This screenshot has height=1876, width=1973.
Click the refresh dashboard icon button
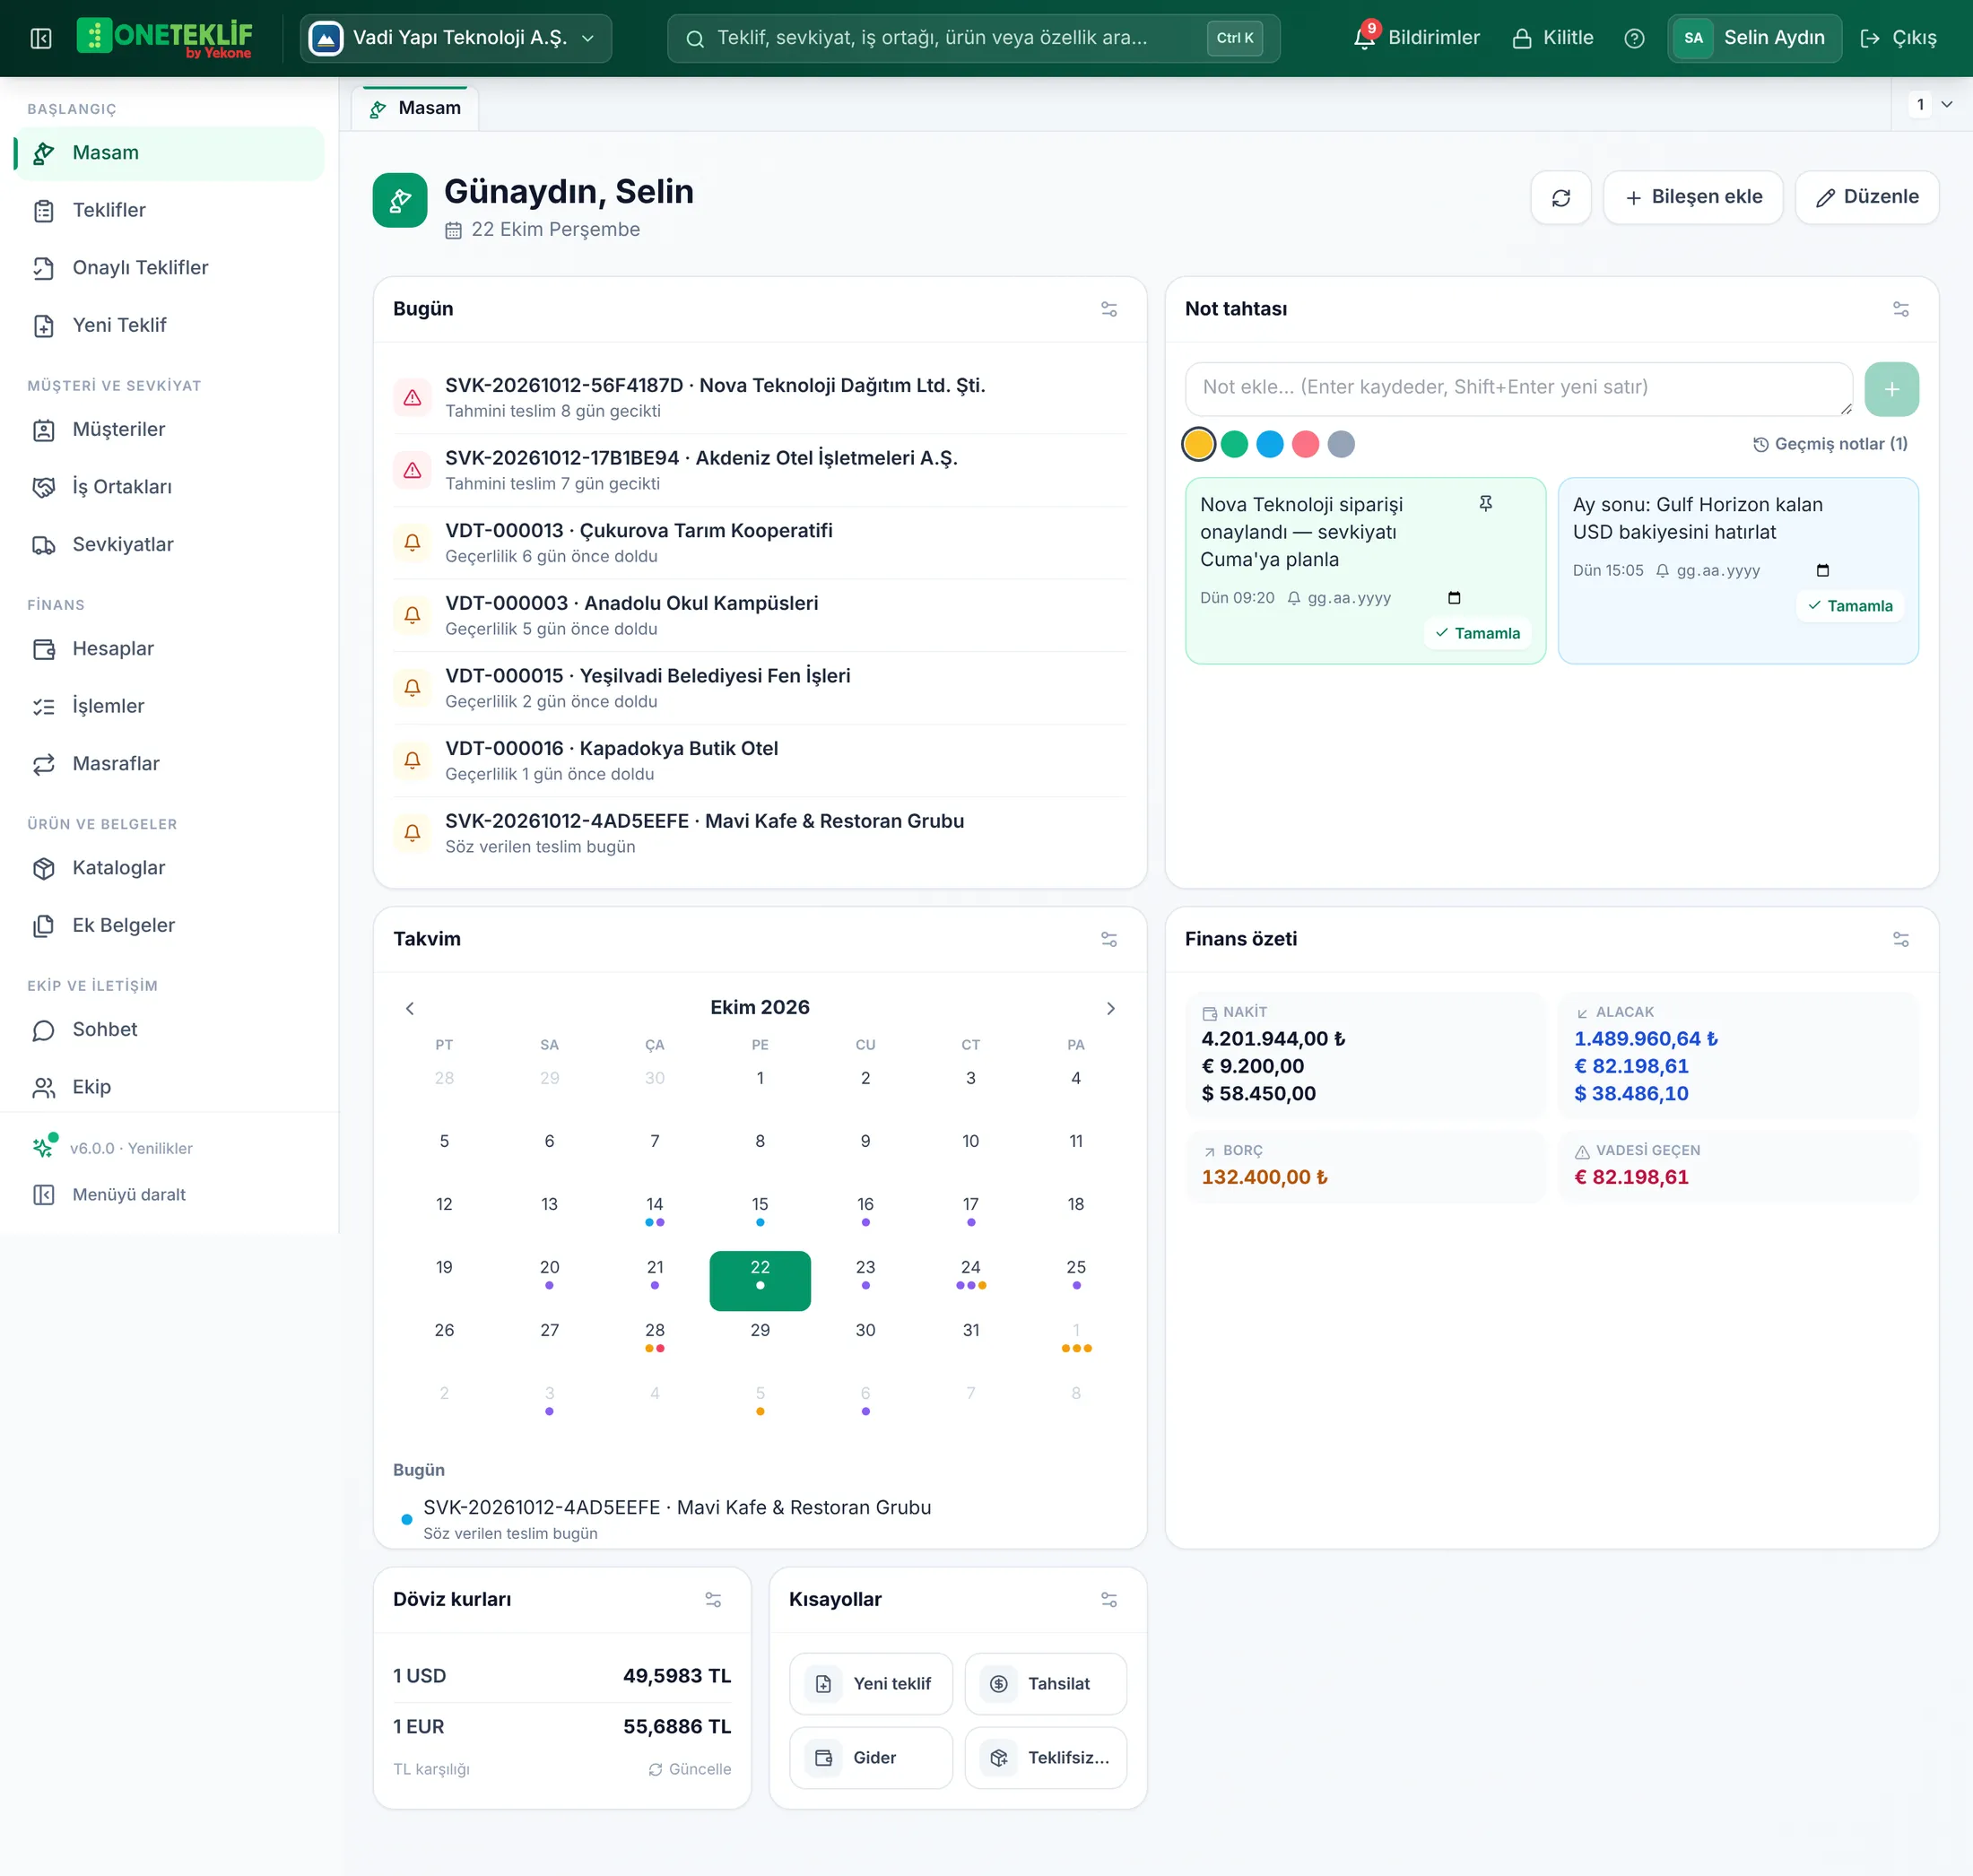(1560, 197)
